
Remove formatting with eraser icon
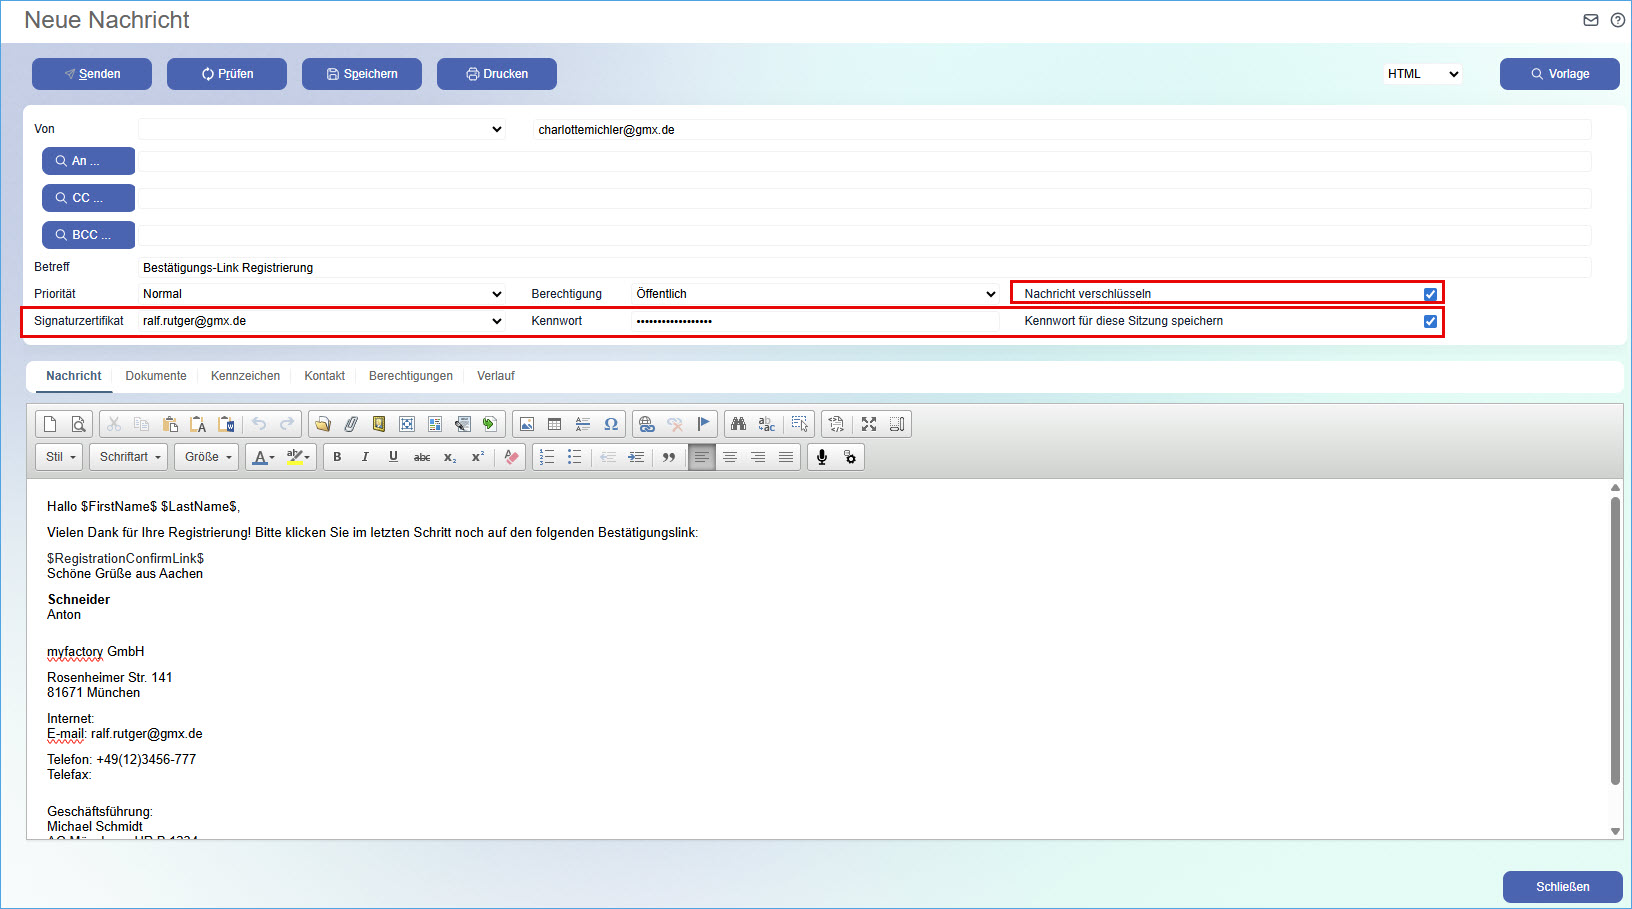click(x=512, y=457)
